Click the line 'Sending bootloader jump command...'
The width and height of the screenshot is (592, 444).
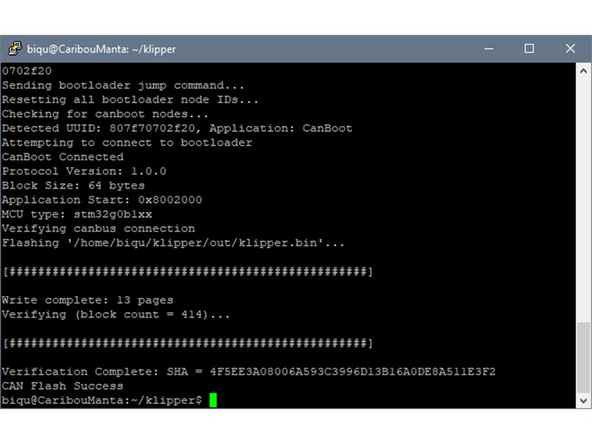[123, 85]
